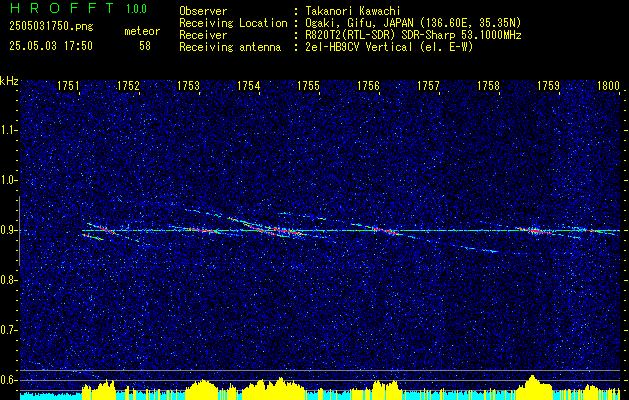The width and height of the screenshot is (629, 400).
Task: Click the 1758 time axis marker
Action: [x=489, y=86]
